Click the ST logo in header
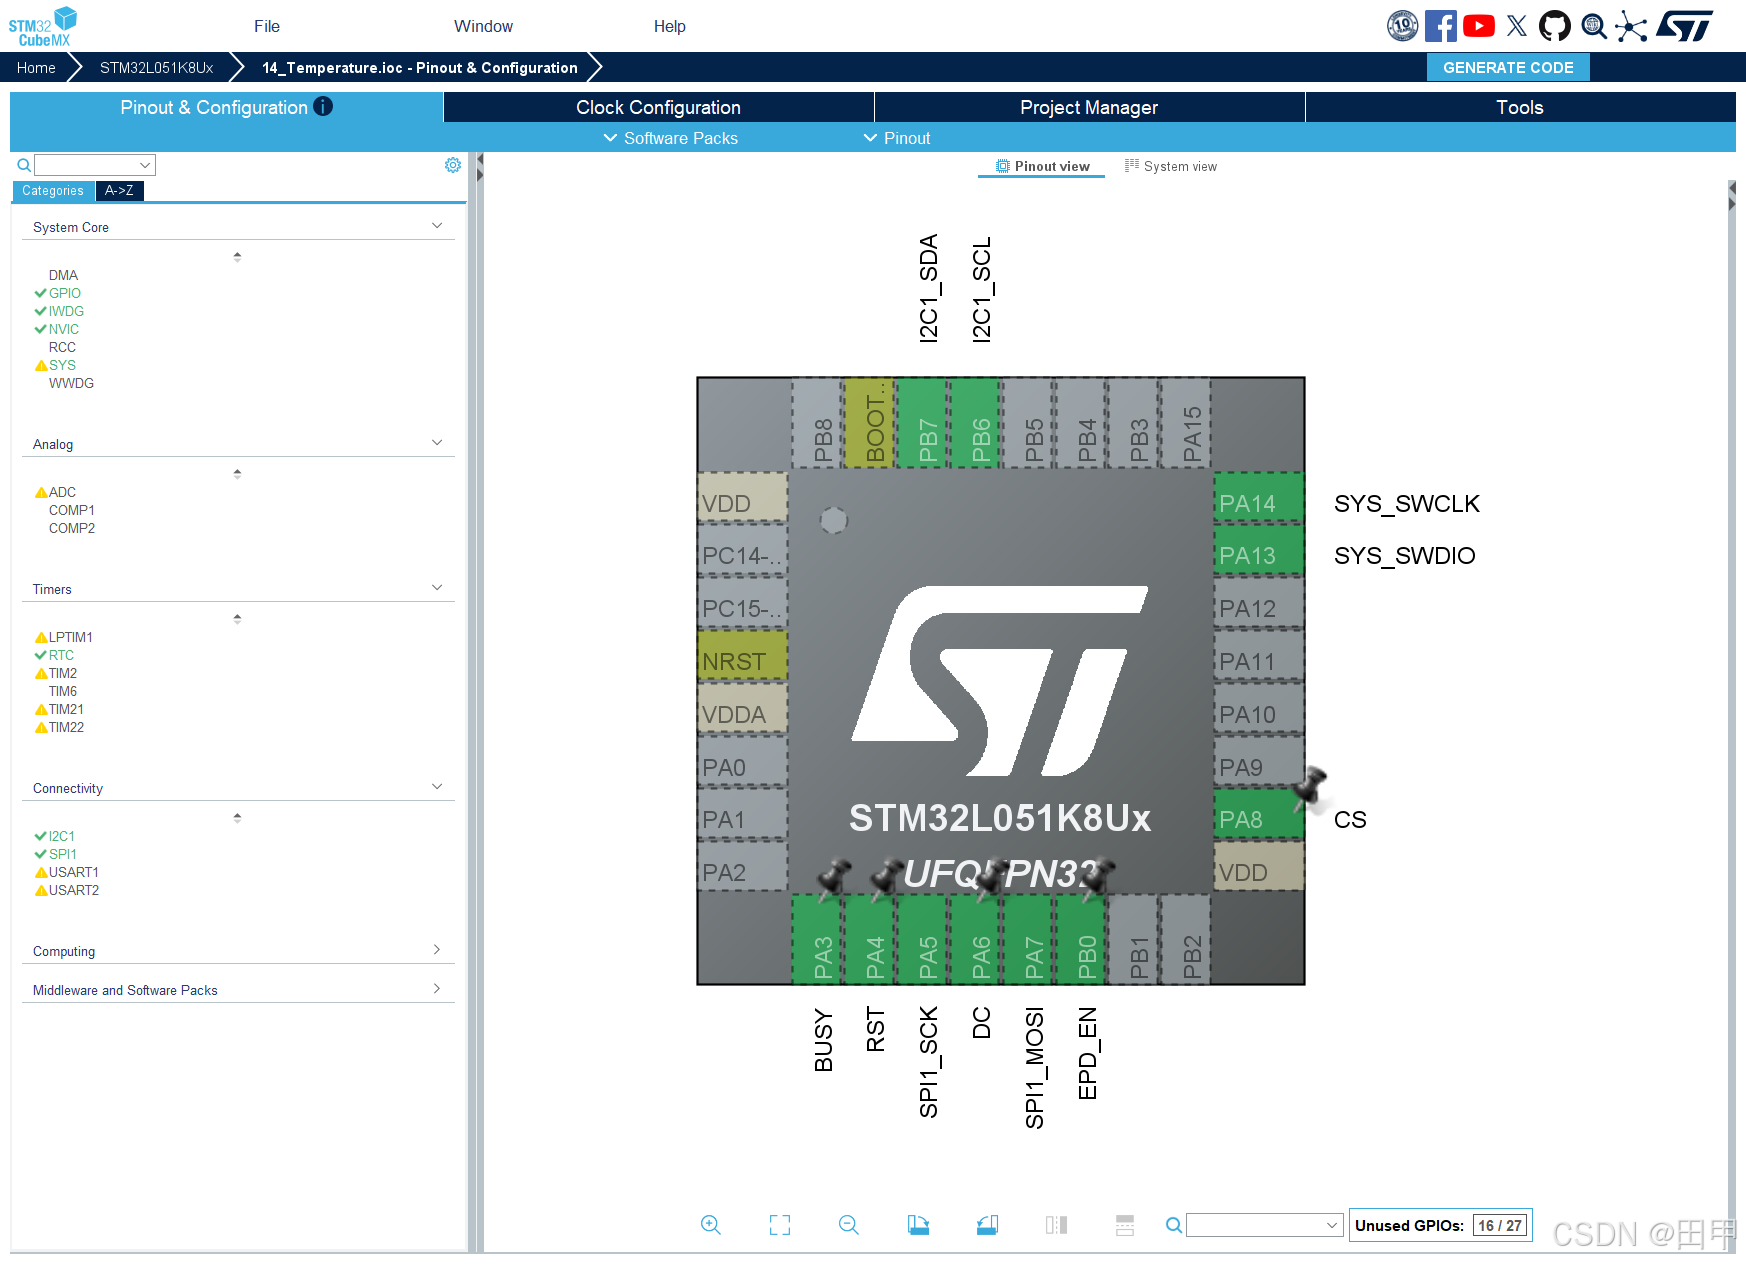1746x1264 pixels. [1684, 26]
